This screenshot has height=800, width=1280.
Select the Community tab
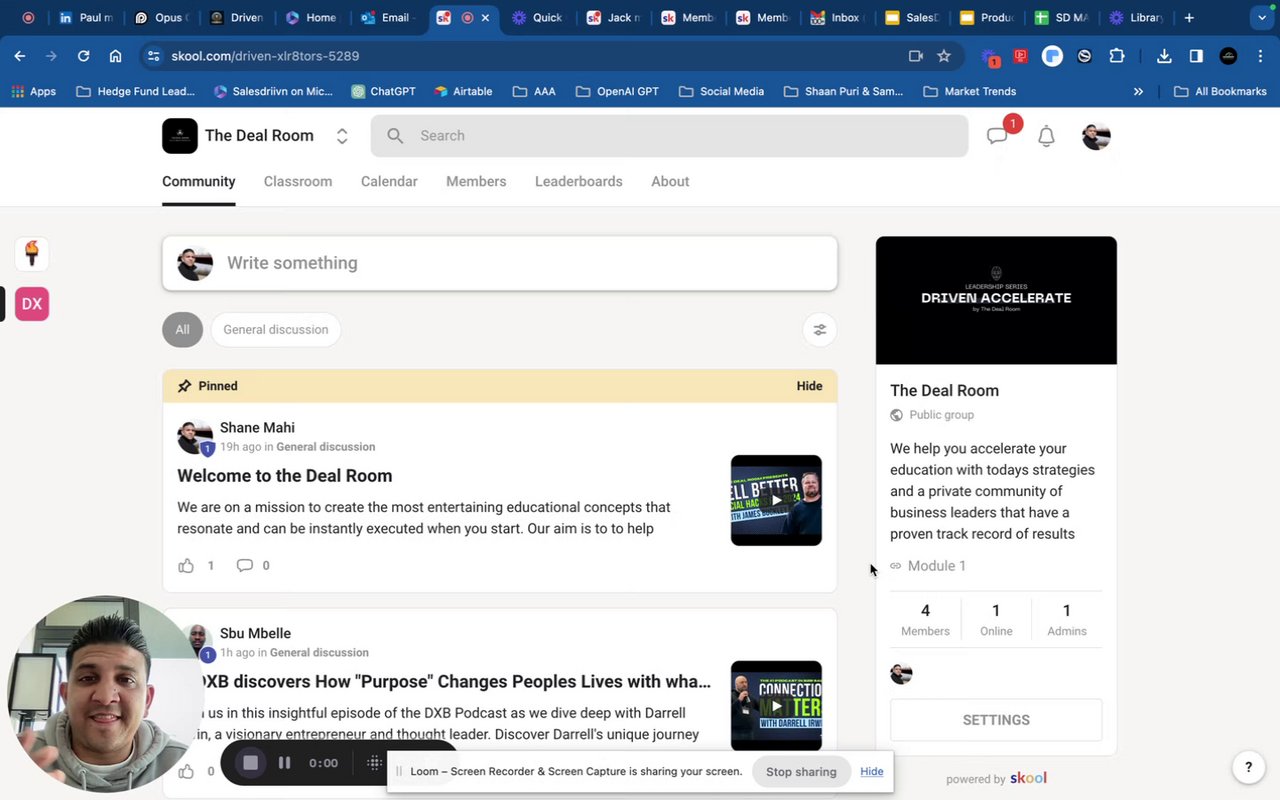199,181
